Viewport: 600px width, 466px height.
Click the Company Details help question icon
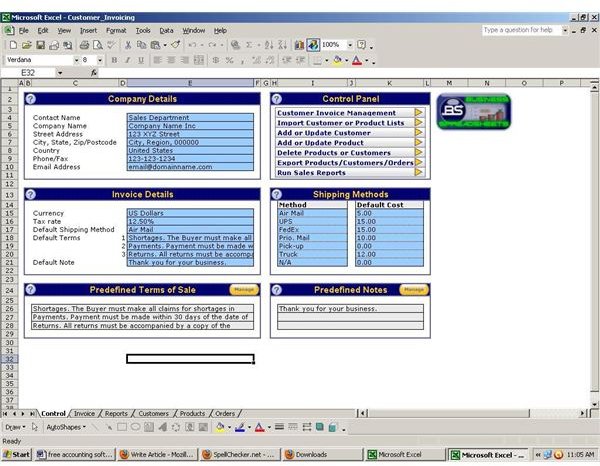[31, 99]
